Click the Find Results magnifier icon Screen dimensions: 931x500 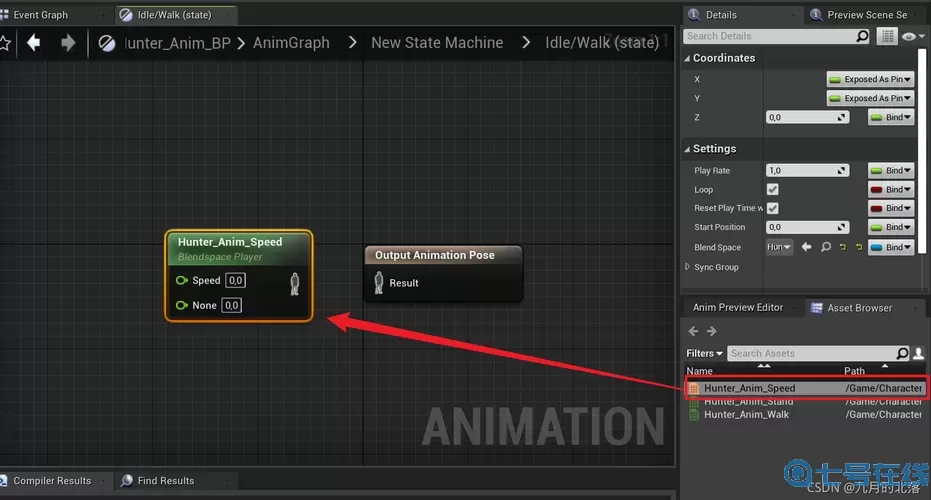(x=126, y=480)
